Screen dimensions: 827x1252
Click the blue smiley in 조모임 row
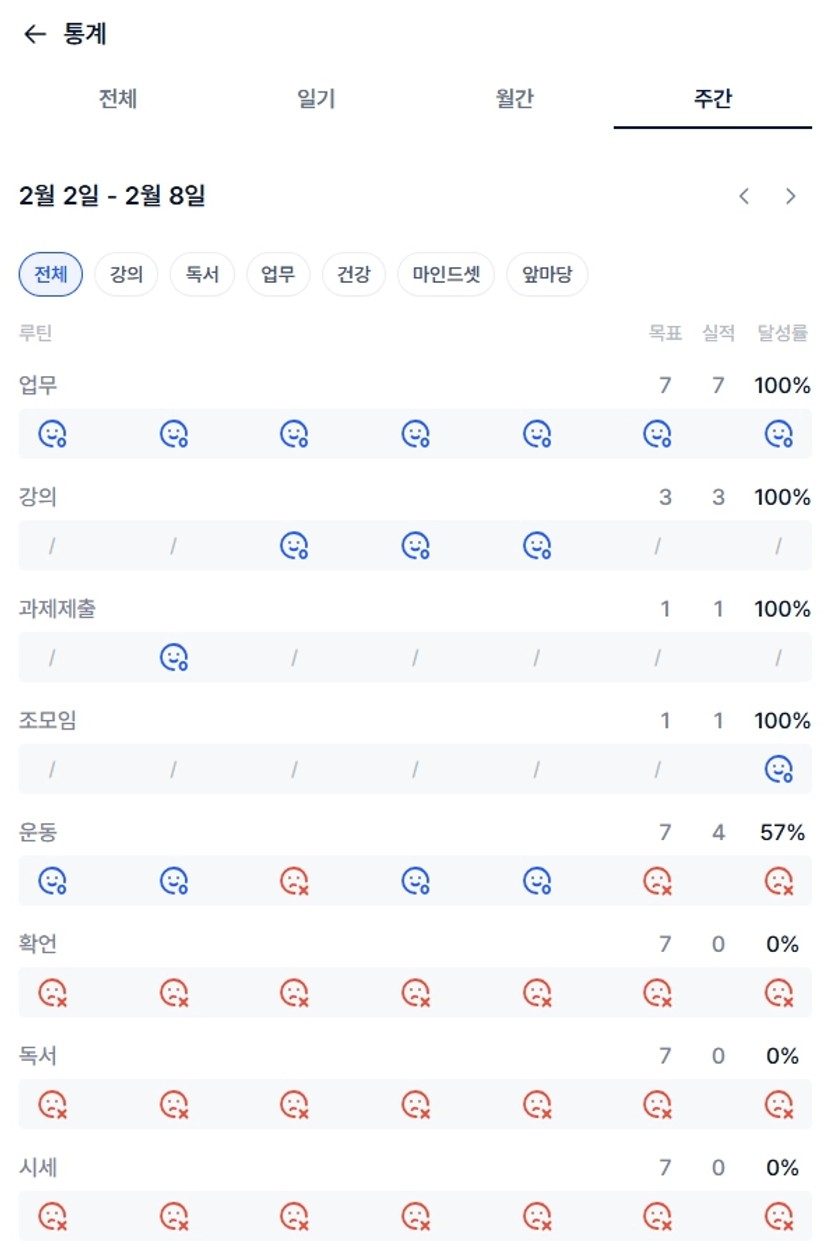pos(778,769)
